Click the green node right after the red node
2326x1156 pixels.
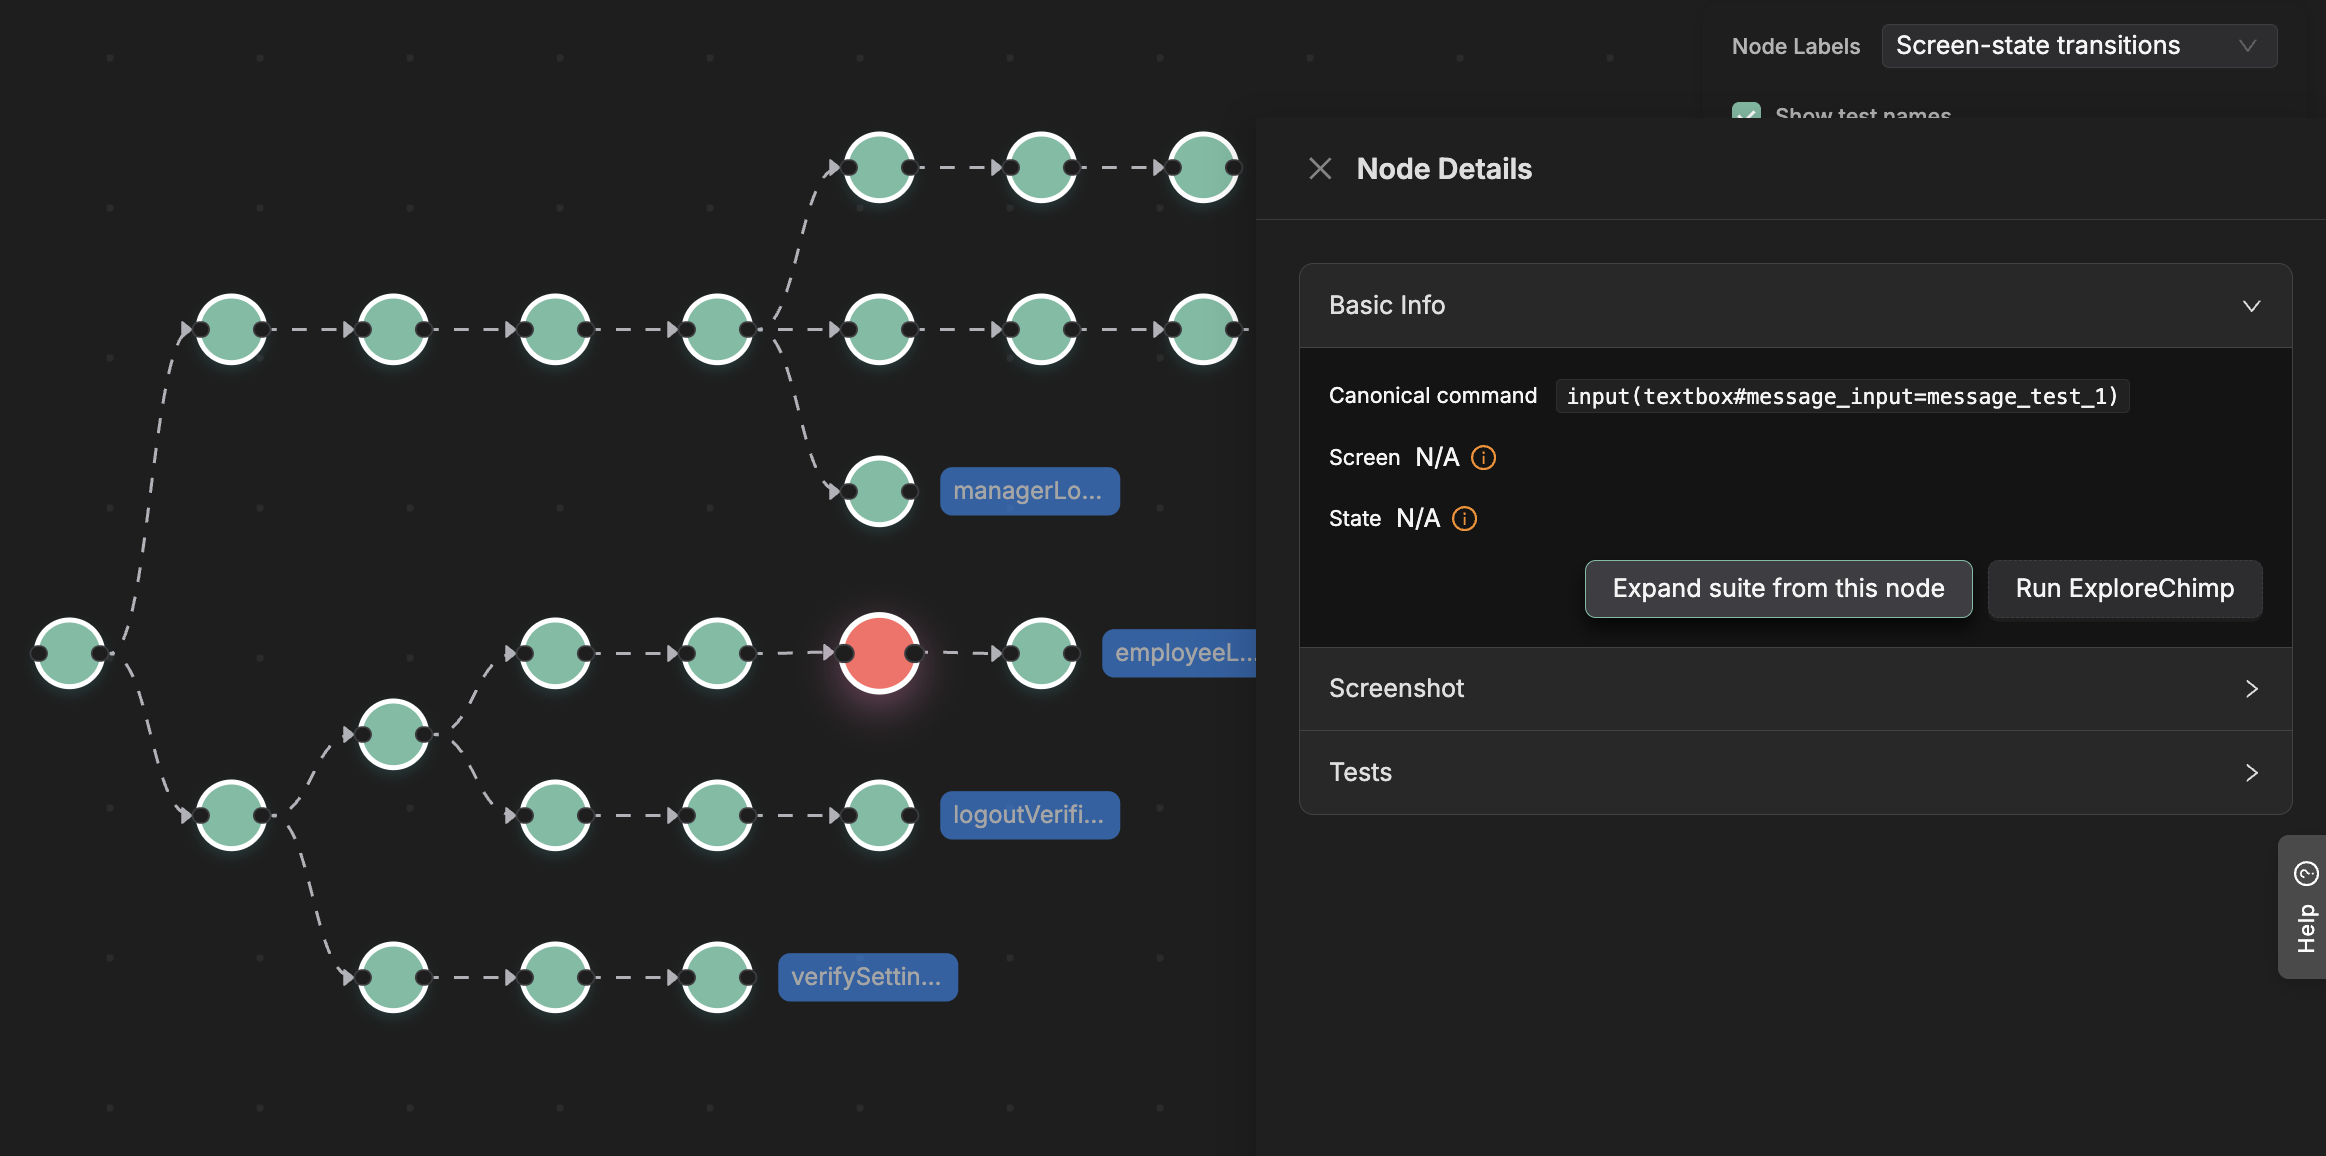pyautogui.click(x=1040, y=654)
